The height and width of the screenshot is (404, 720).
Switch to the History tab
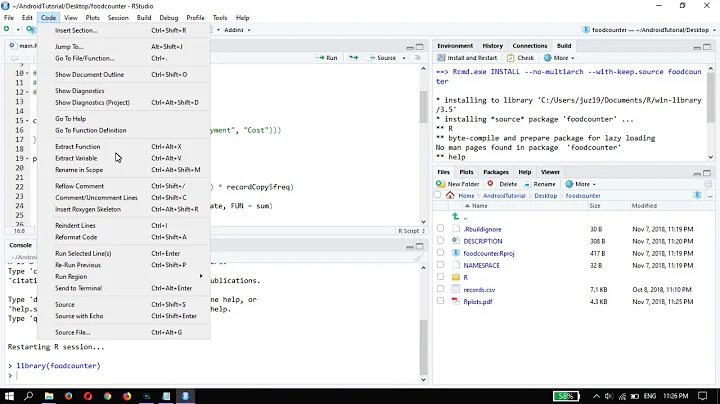[x=492, y=45]
